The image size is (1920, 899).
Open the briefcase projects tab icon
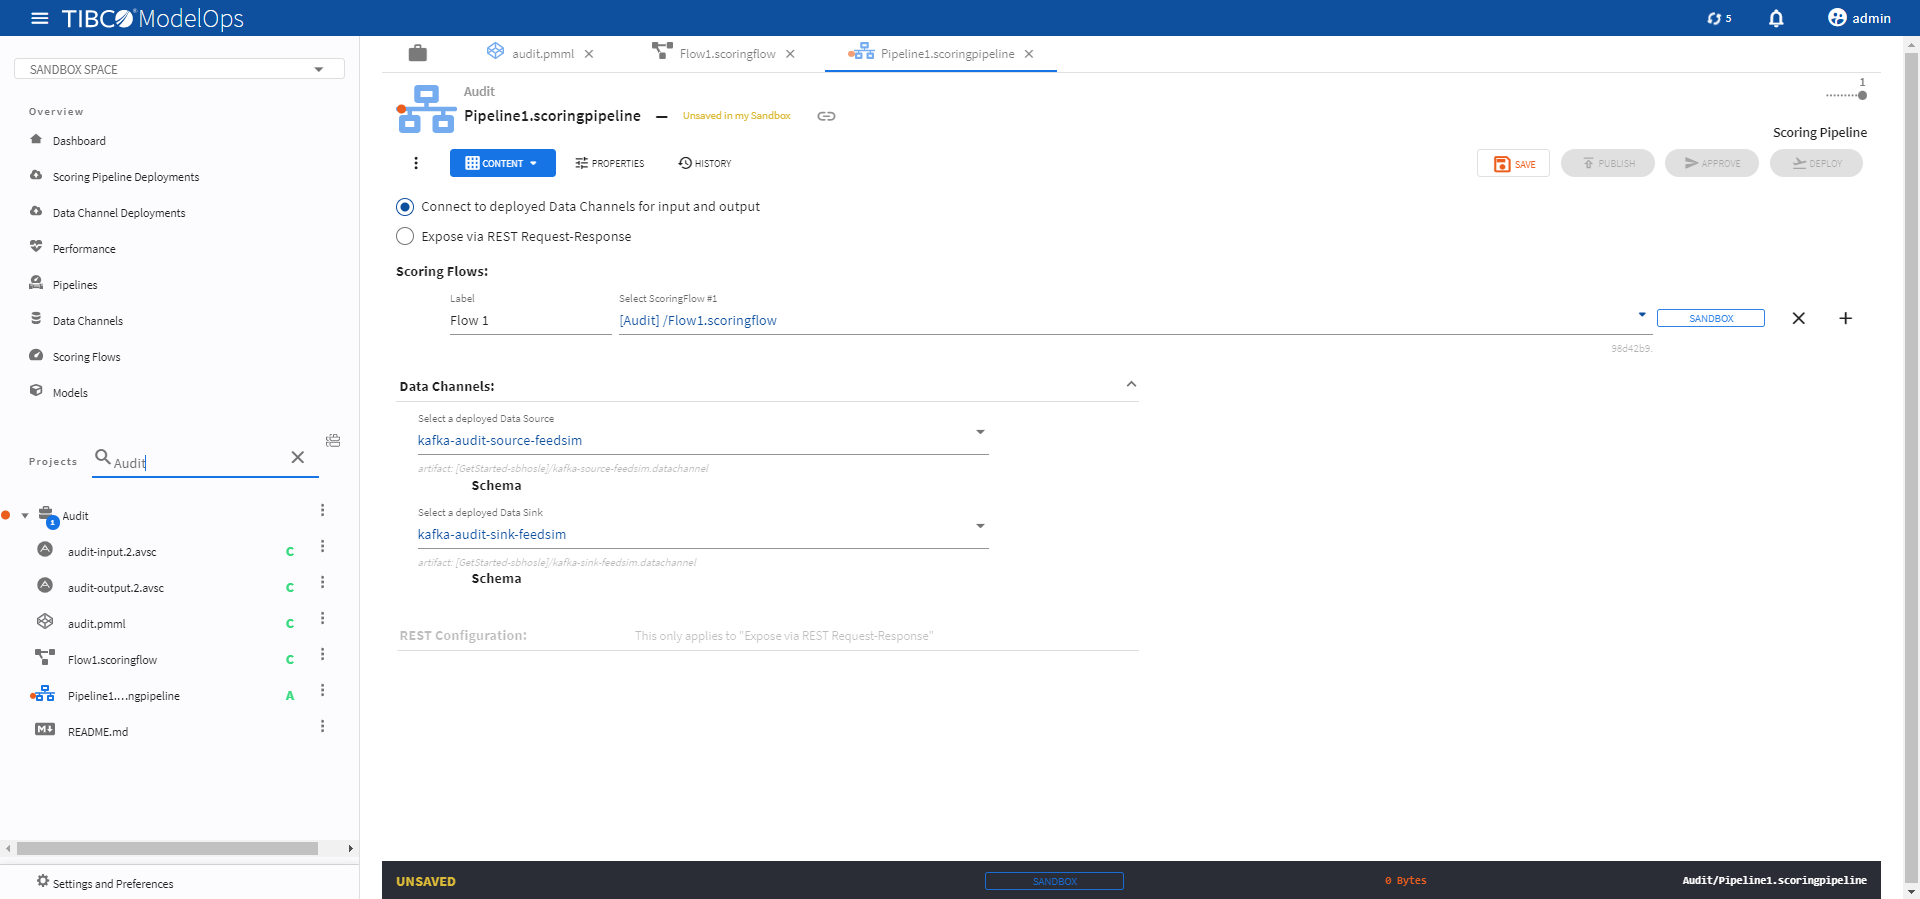[x=418, y=53]
